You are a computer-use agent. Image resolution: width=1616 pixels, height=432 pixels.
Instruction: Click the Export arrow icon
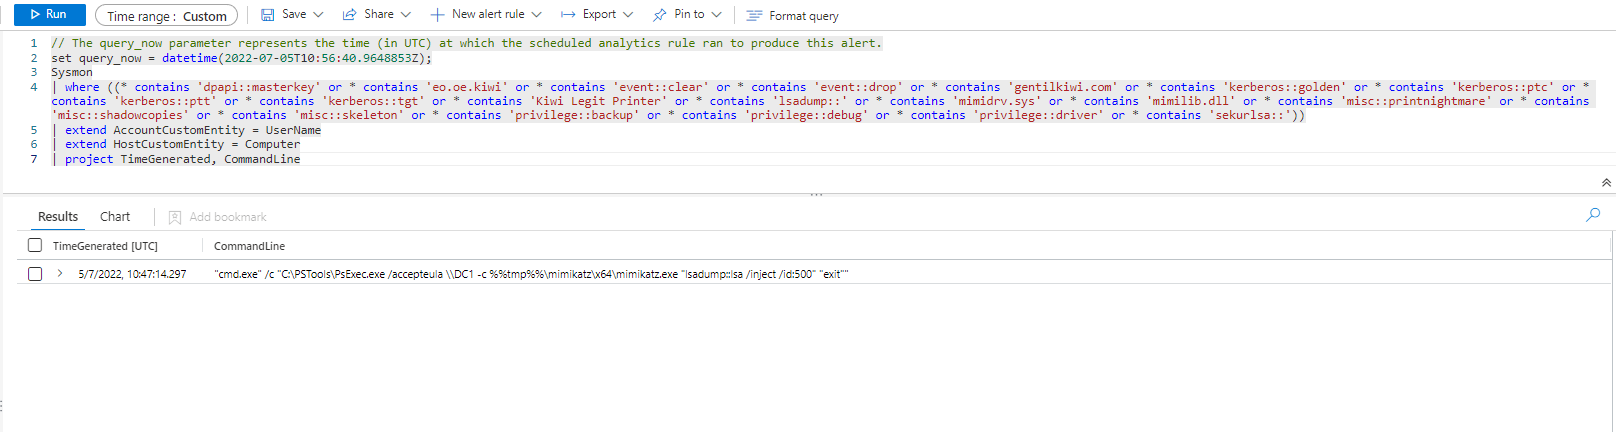point(568,15)
